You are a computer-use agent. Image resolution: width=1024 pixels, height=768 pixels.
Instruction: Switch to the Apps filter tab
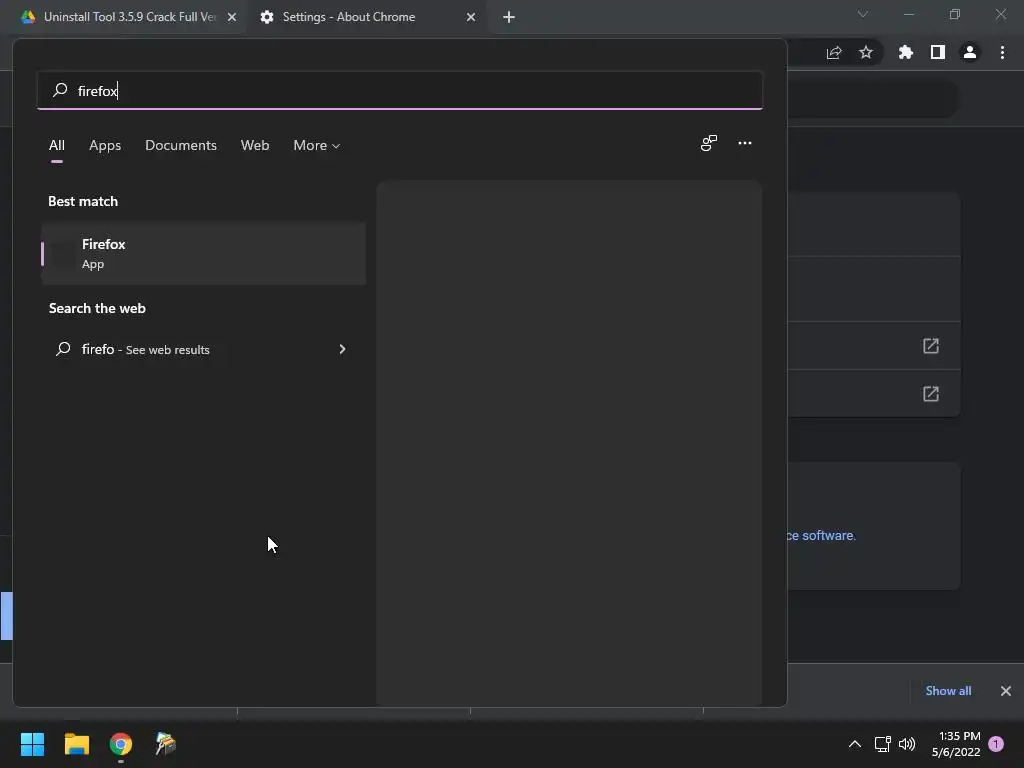point(105,145)
